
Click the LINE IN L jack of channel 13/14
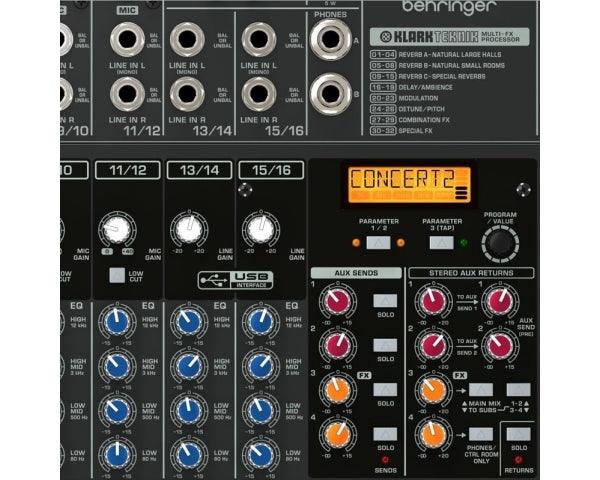(x=187, y=39)
